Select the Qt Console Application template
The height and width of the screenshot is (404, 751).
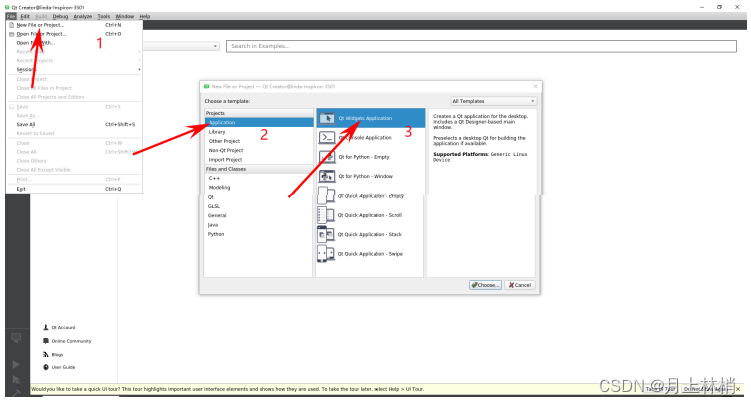pos(370,137)
